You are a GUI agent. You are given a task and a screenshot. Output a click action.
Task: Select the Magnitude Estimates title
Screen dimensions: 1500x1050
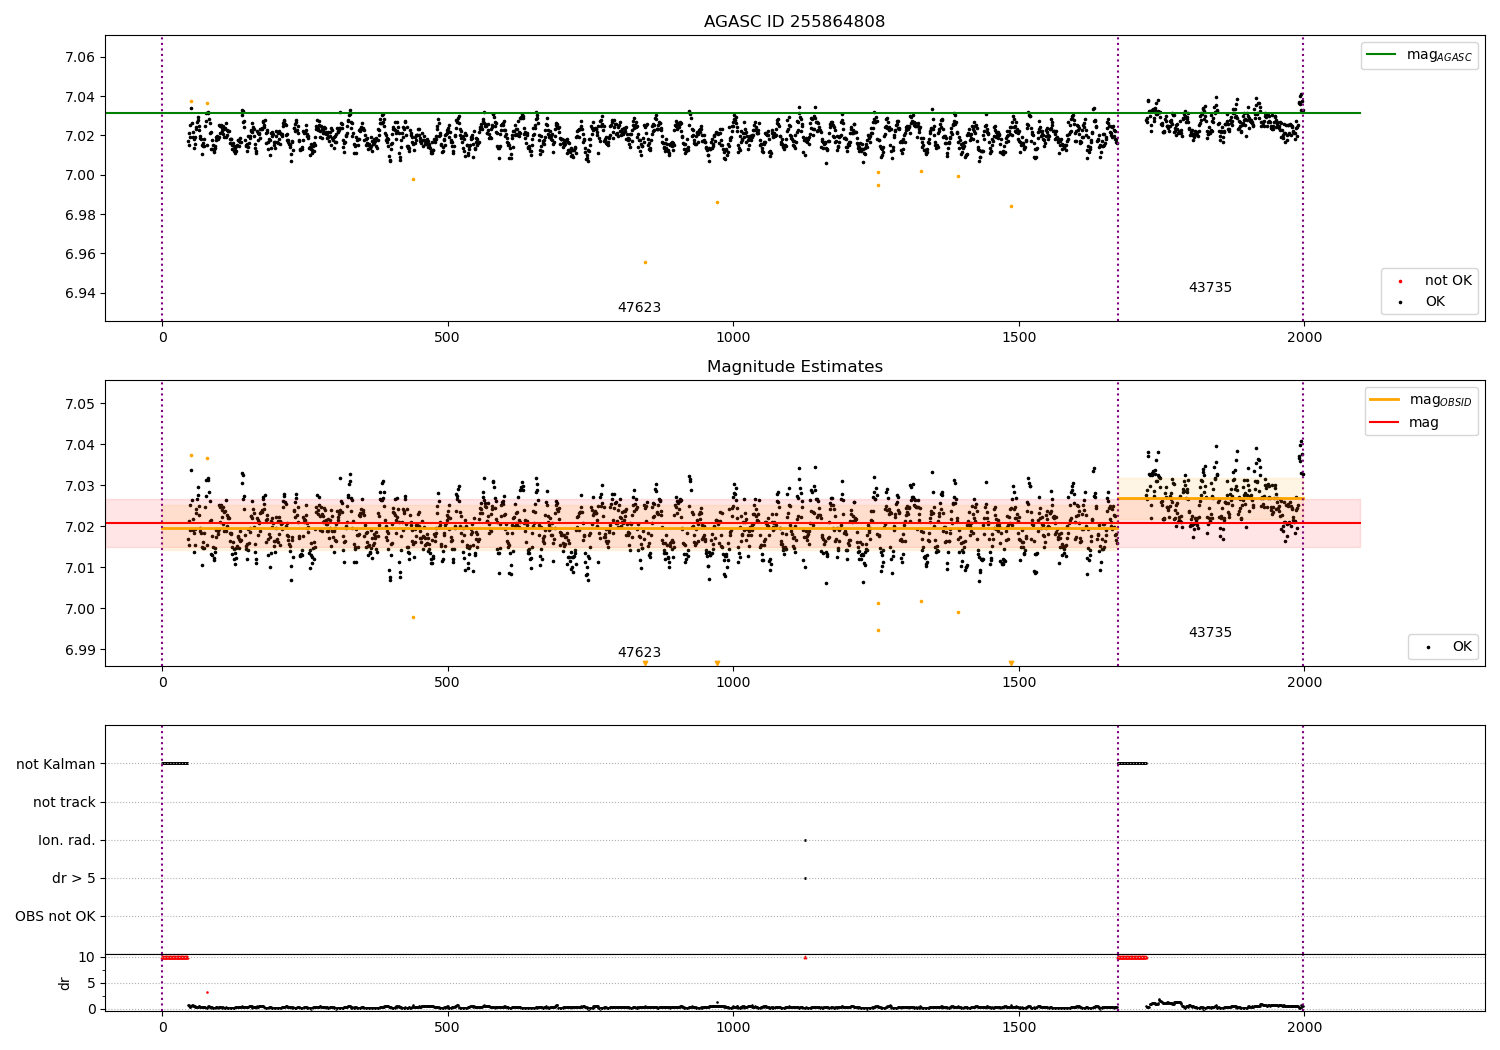[794, 367]
